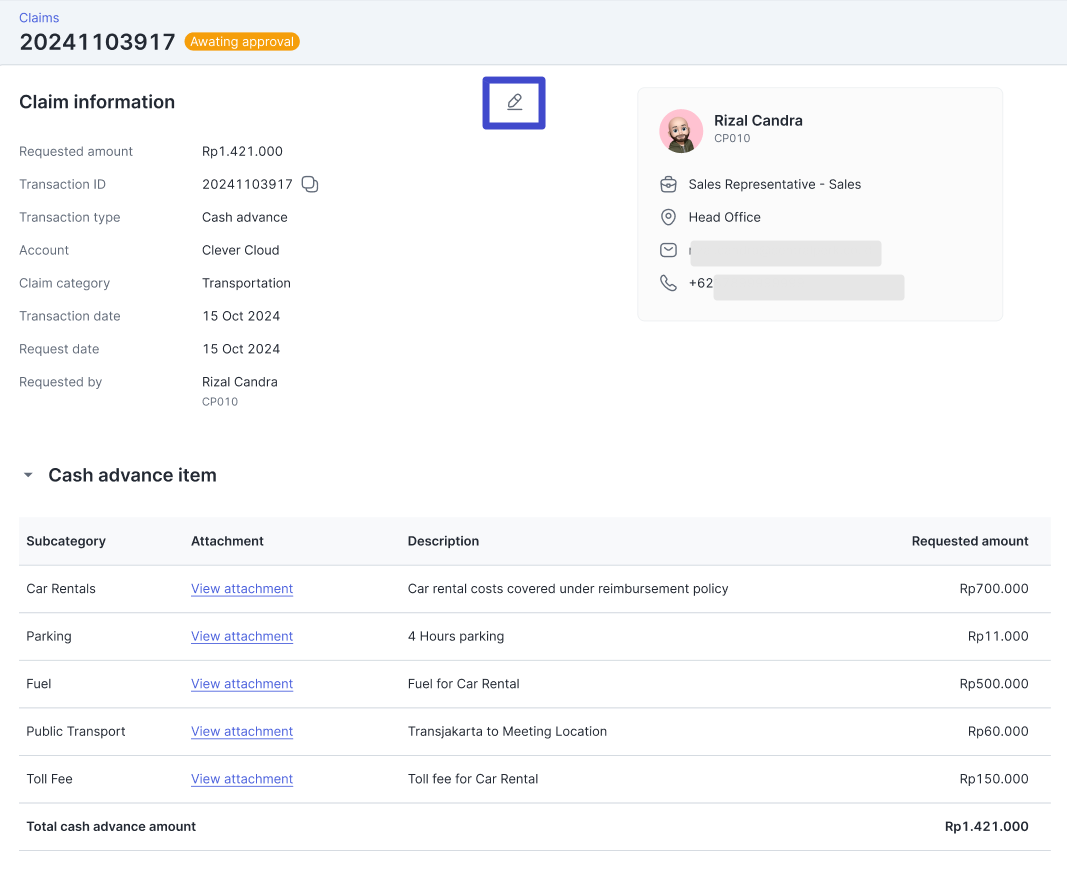This screenshot has width=1067, height=874.
Task: Click the phone icon in employee card
Action: coord(668,283)
